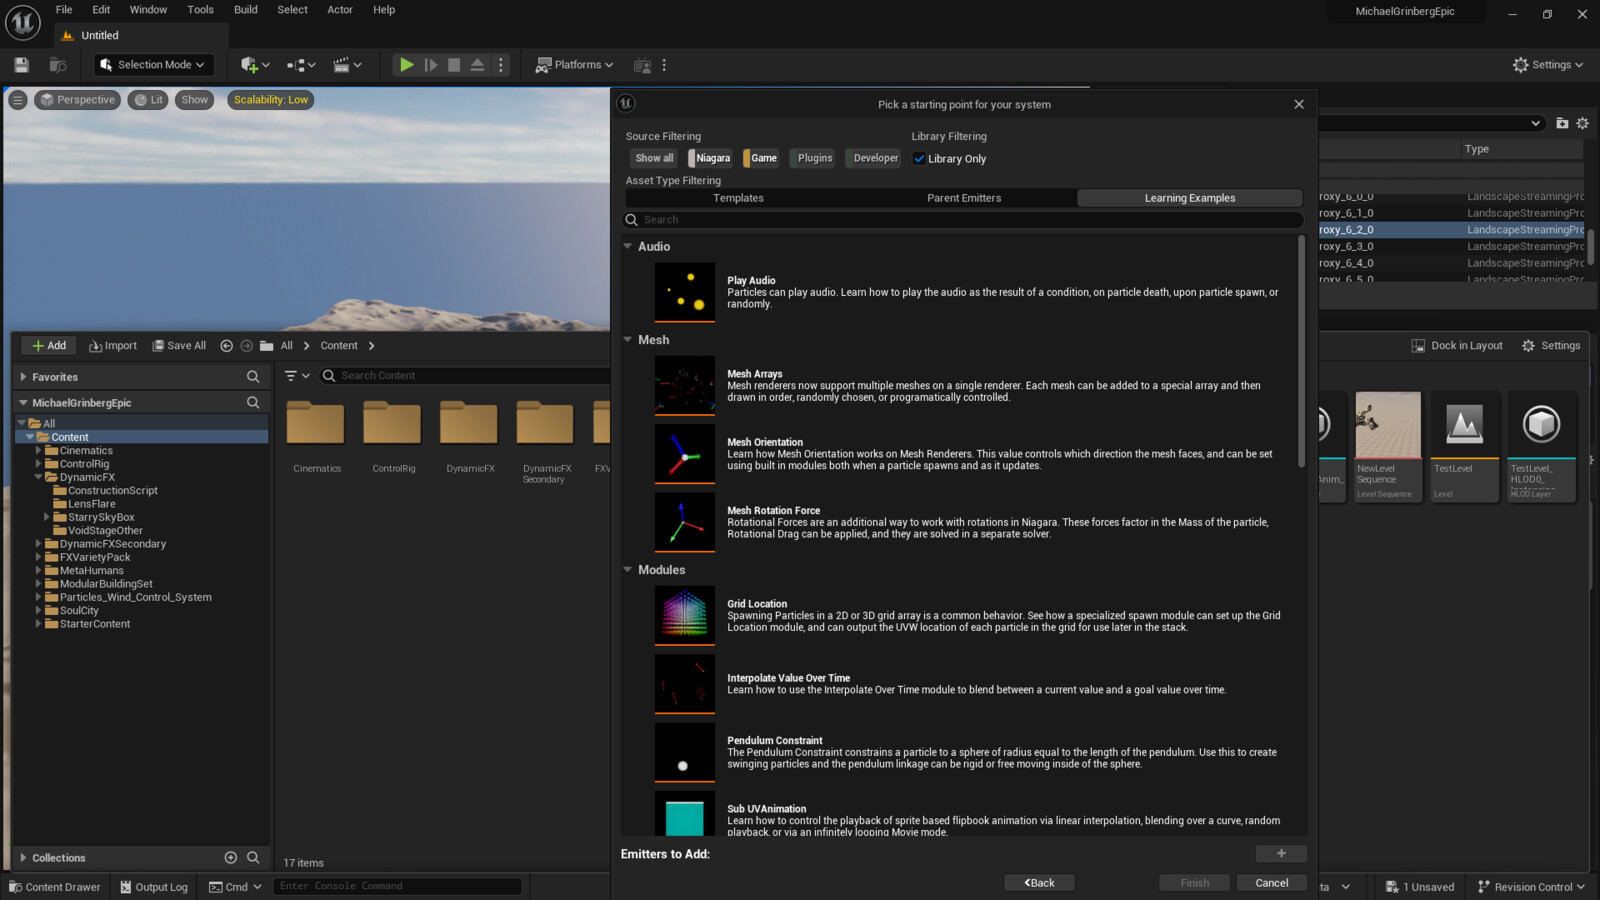
Task: Open the Cinematics clapperboard icon
Action: (x=347, y=65)
